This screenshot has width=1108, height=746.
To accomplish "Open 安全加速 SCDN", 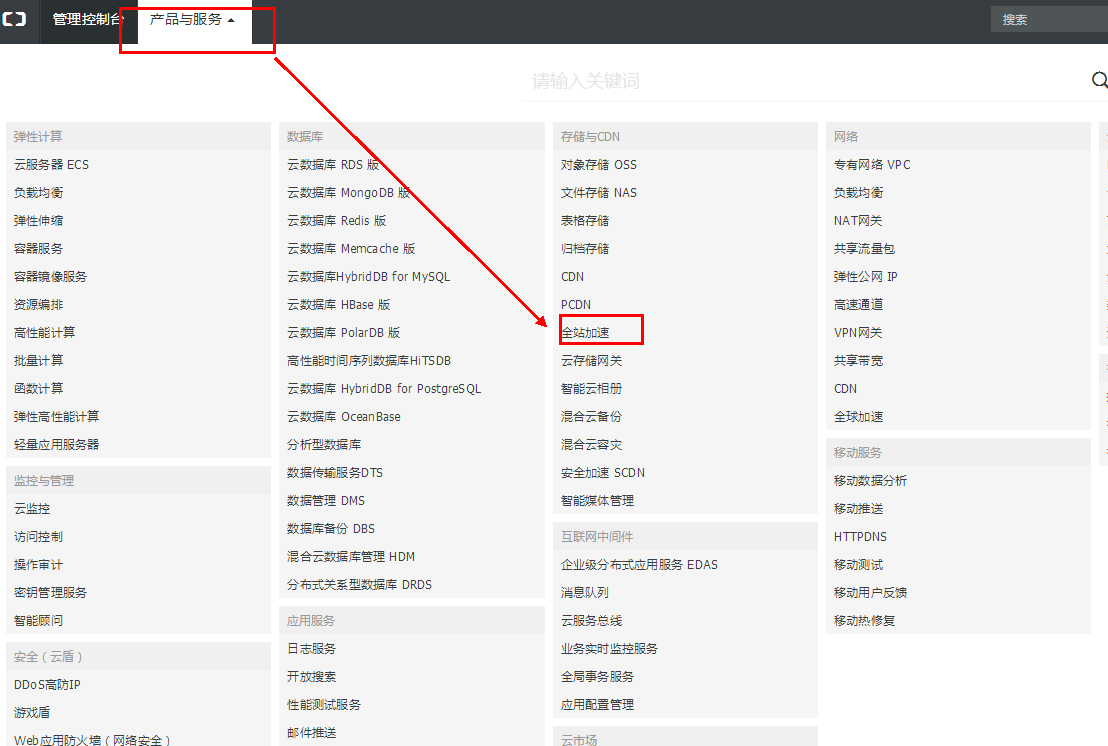I will (602, 473).
